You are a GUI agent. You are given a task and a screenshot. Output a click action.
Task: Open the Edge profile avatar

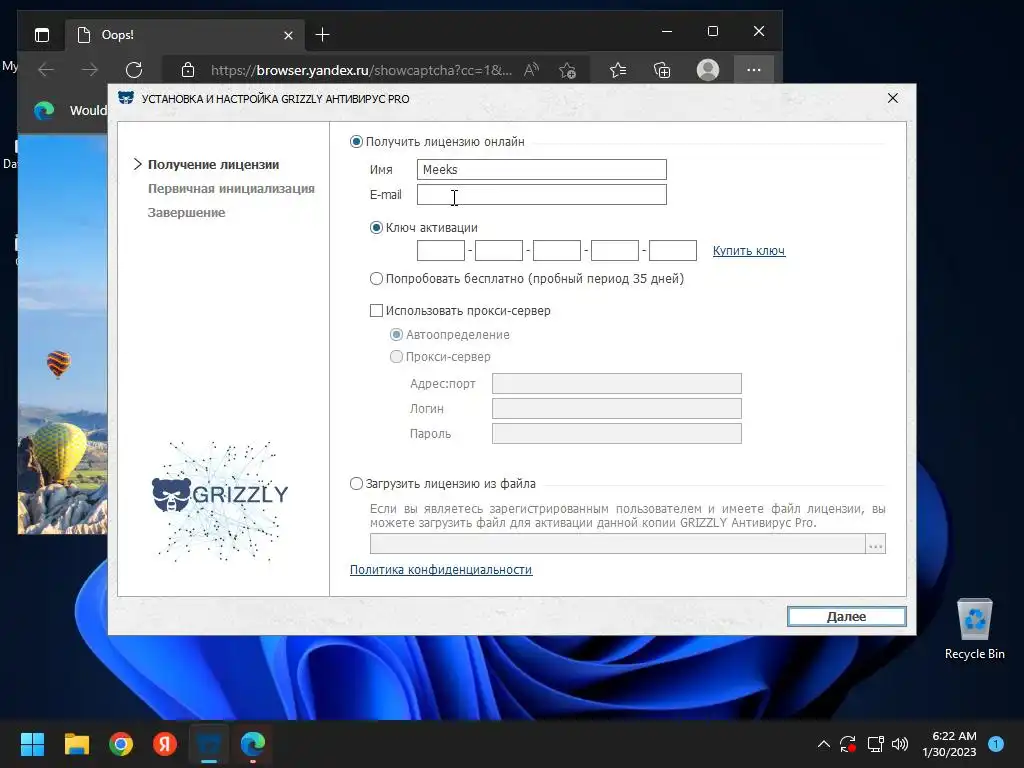click(x=708, y=70)
